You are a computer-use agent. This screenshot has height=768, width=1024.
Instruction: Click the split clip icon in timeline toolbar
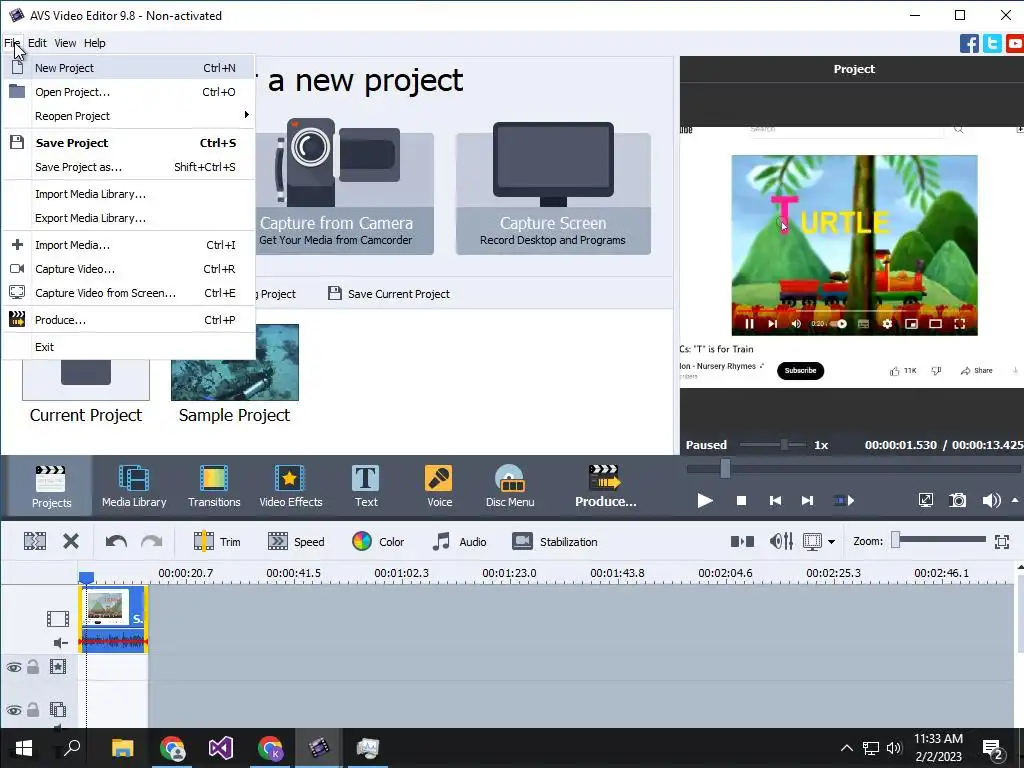(x=35, y=541)
